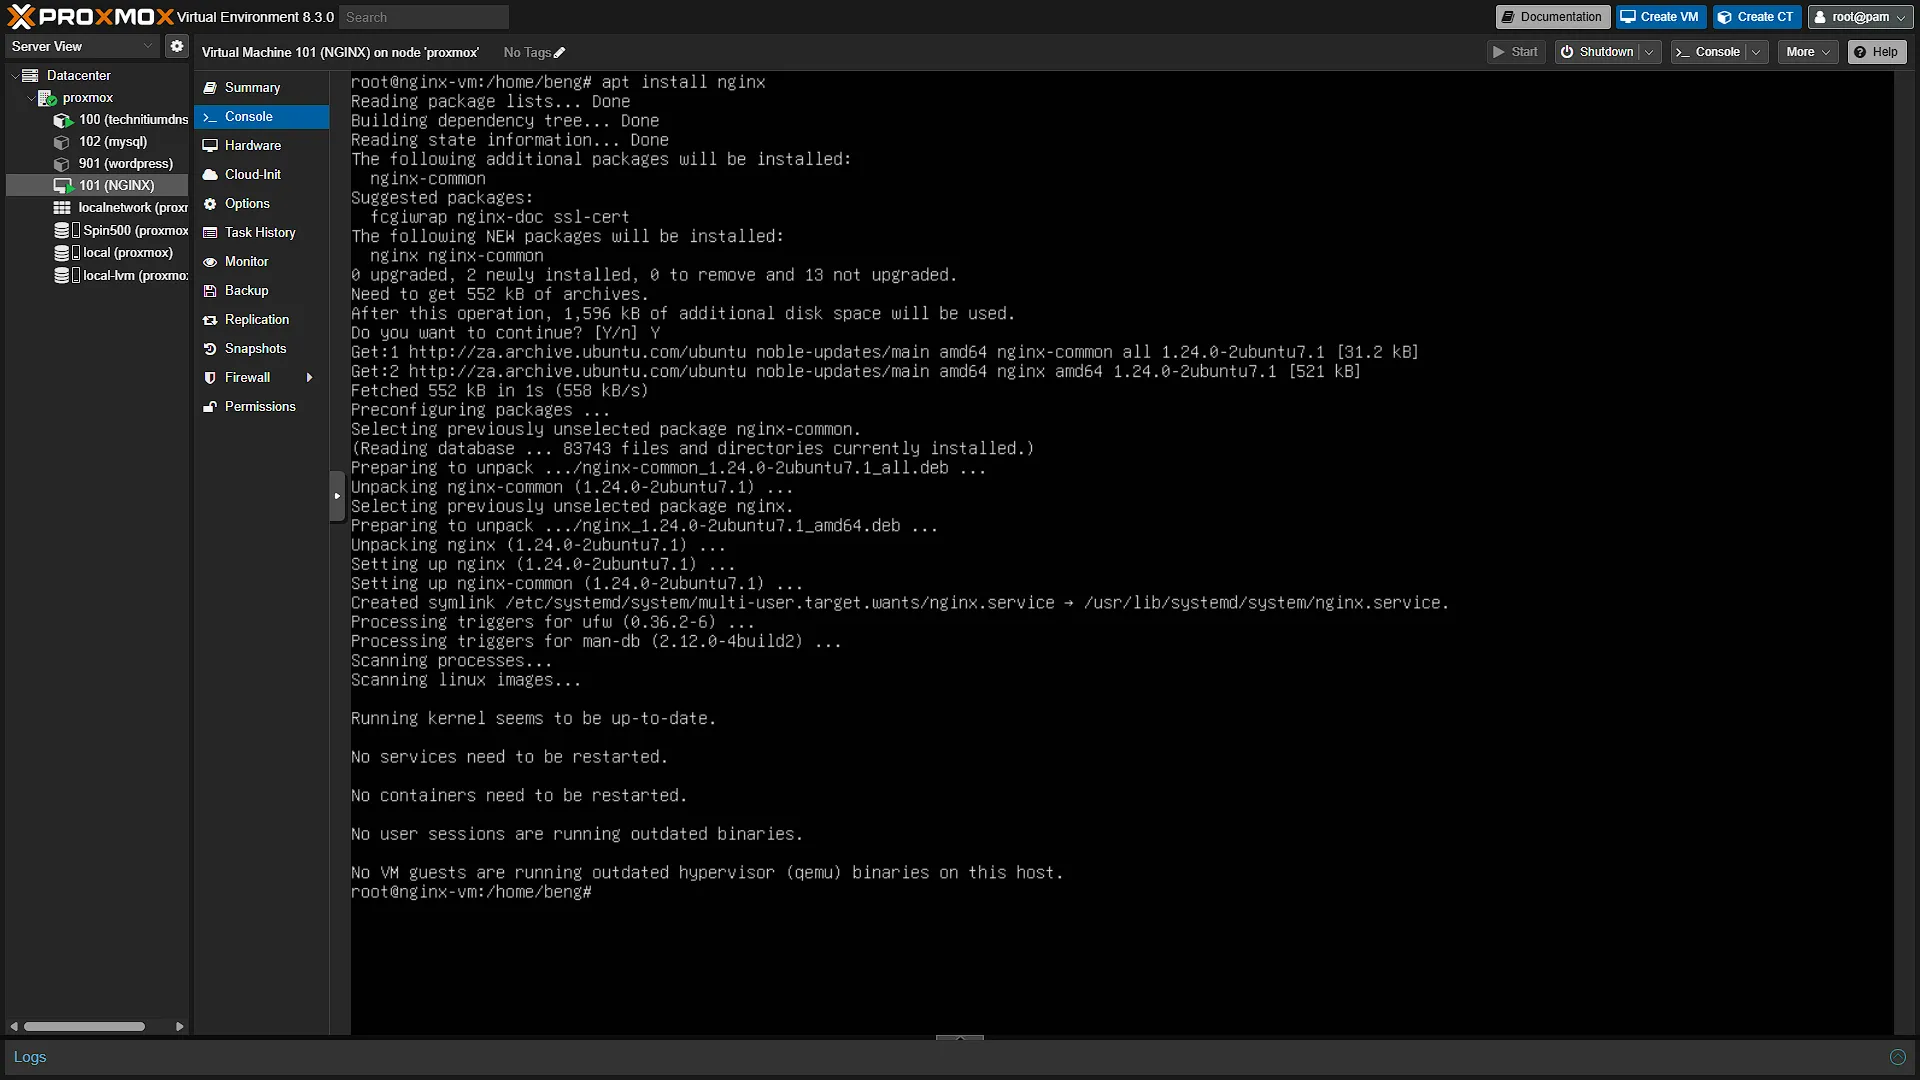Click the Firewall shield icon
This screenshot has width=1920, height=1080.
pyautogui.click(x=210, y=378)
